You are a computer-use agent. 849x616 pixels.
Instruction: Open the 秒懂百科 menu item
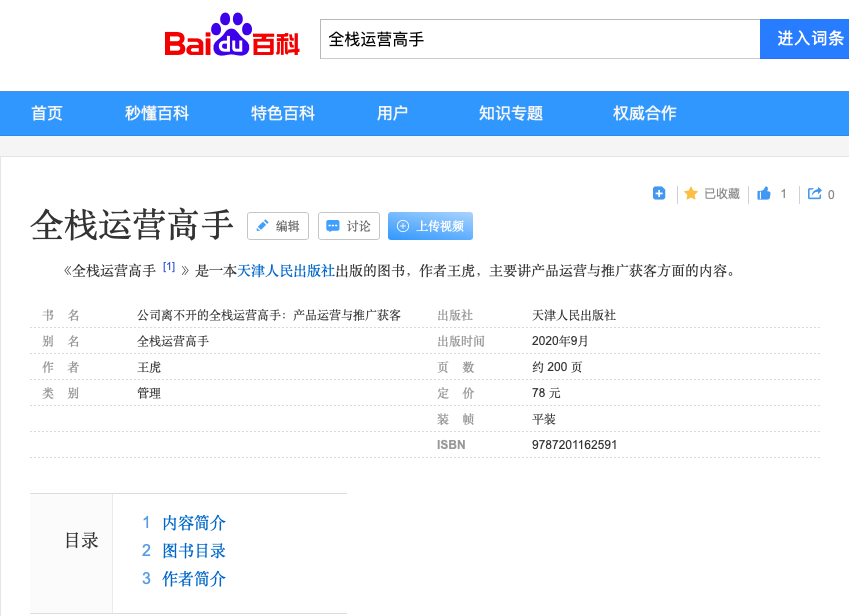point(157,113)
